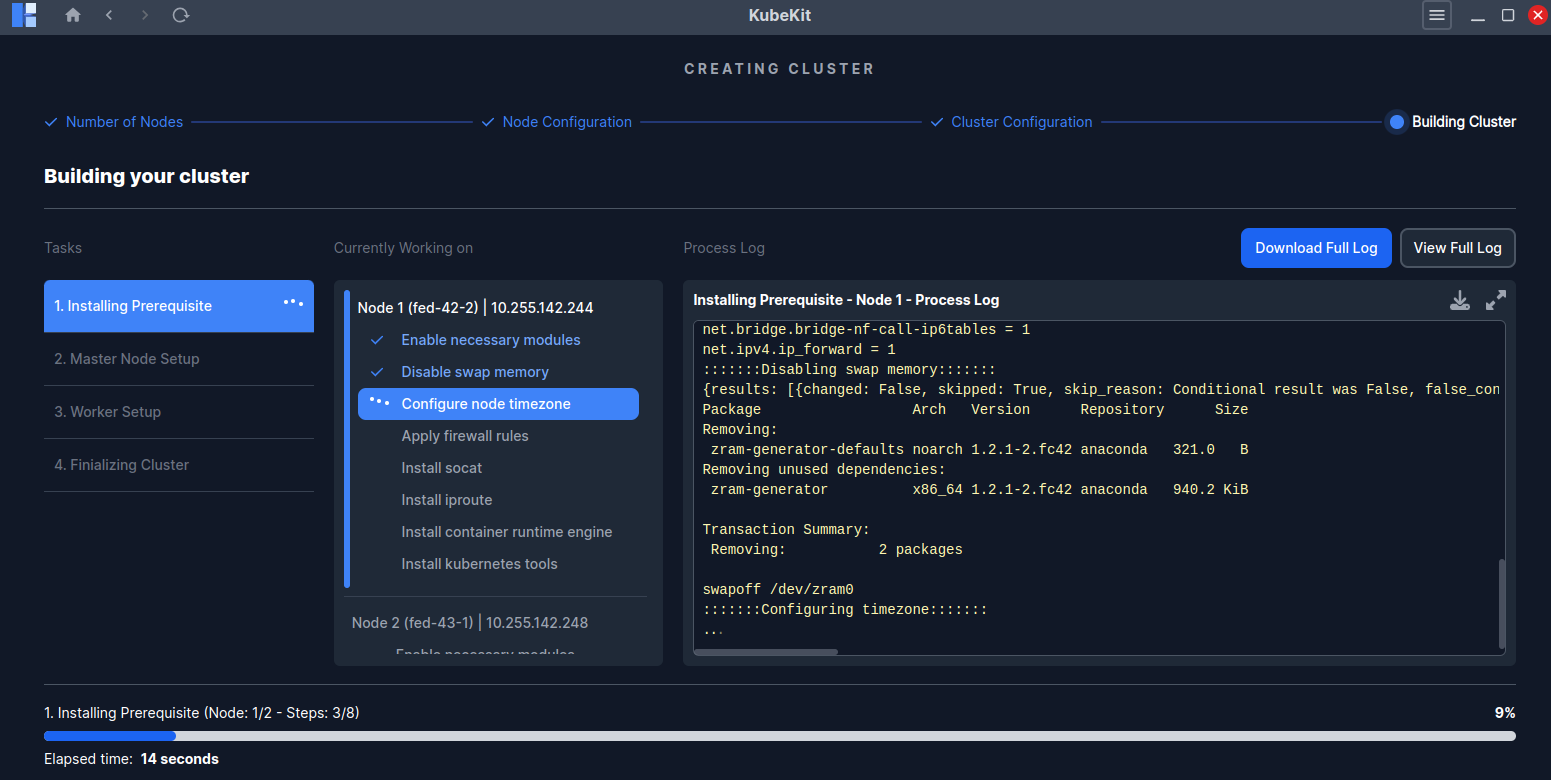1551x780 pixels.
Task: Select the Configure node timezone step
Action: 498,404
